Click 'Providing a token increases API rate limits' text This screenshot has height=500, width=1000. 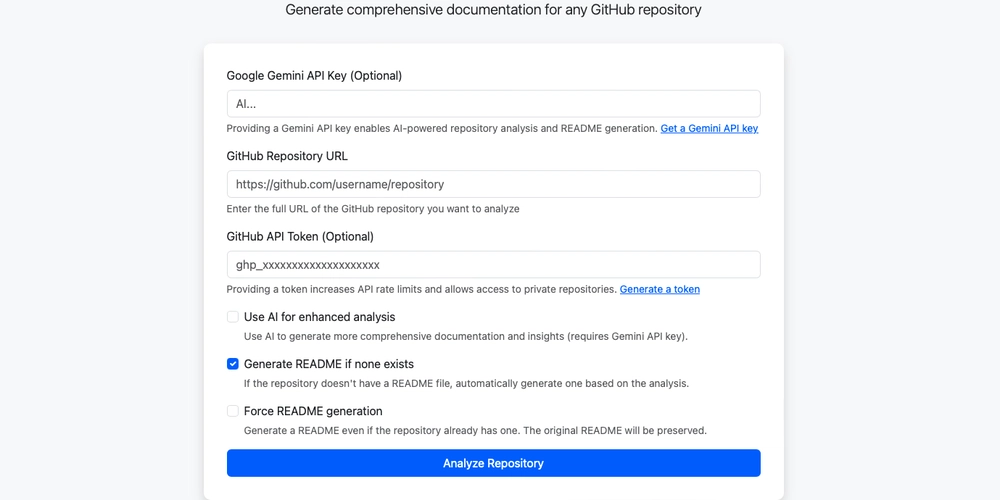[x=422, y=289]
